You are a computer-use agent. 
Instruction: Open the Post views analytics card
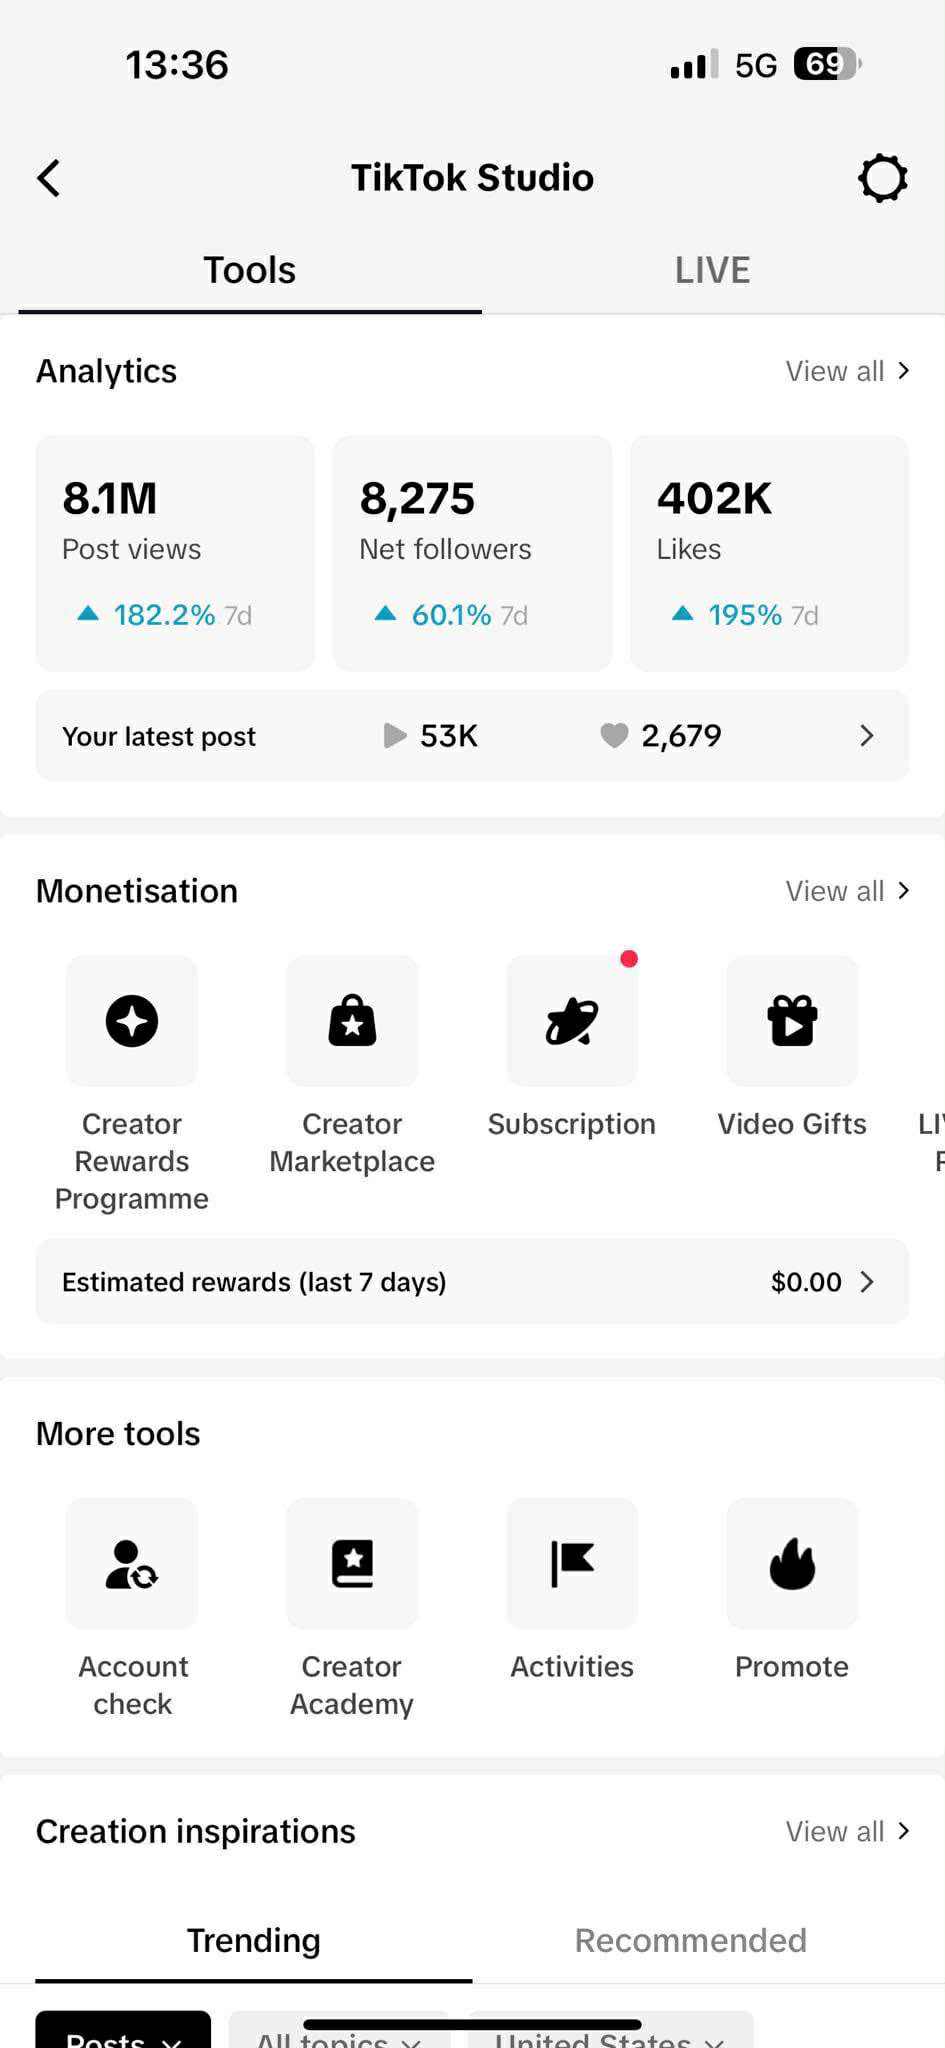click(175, 553)
